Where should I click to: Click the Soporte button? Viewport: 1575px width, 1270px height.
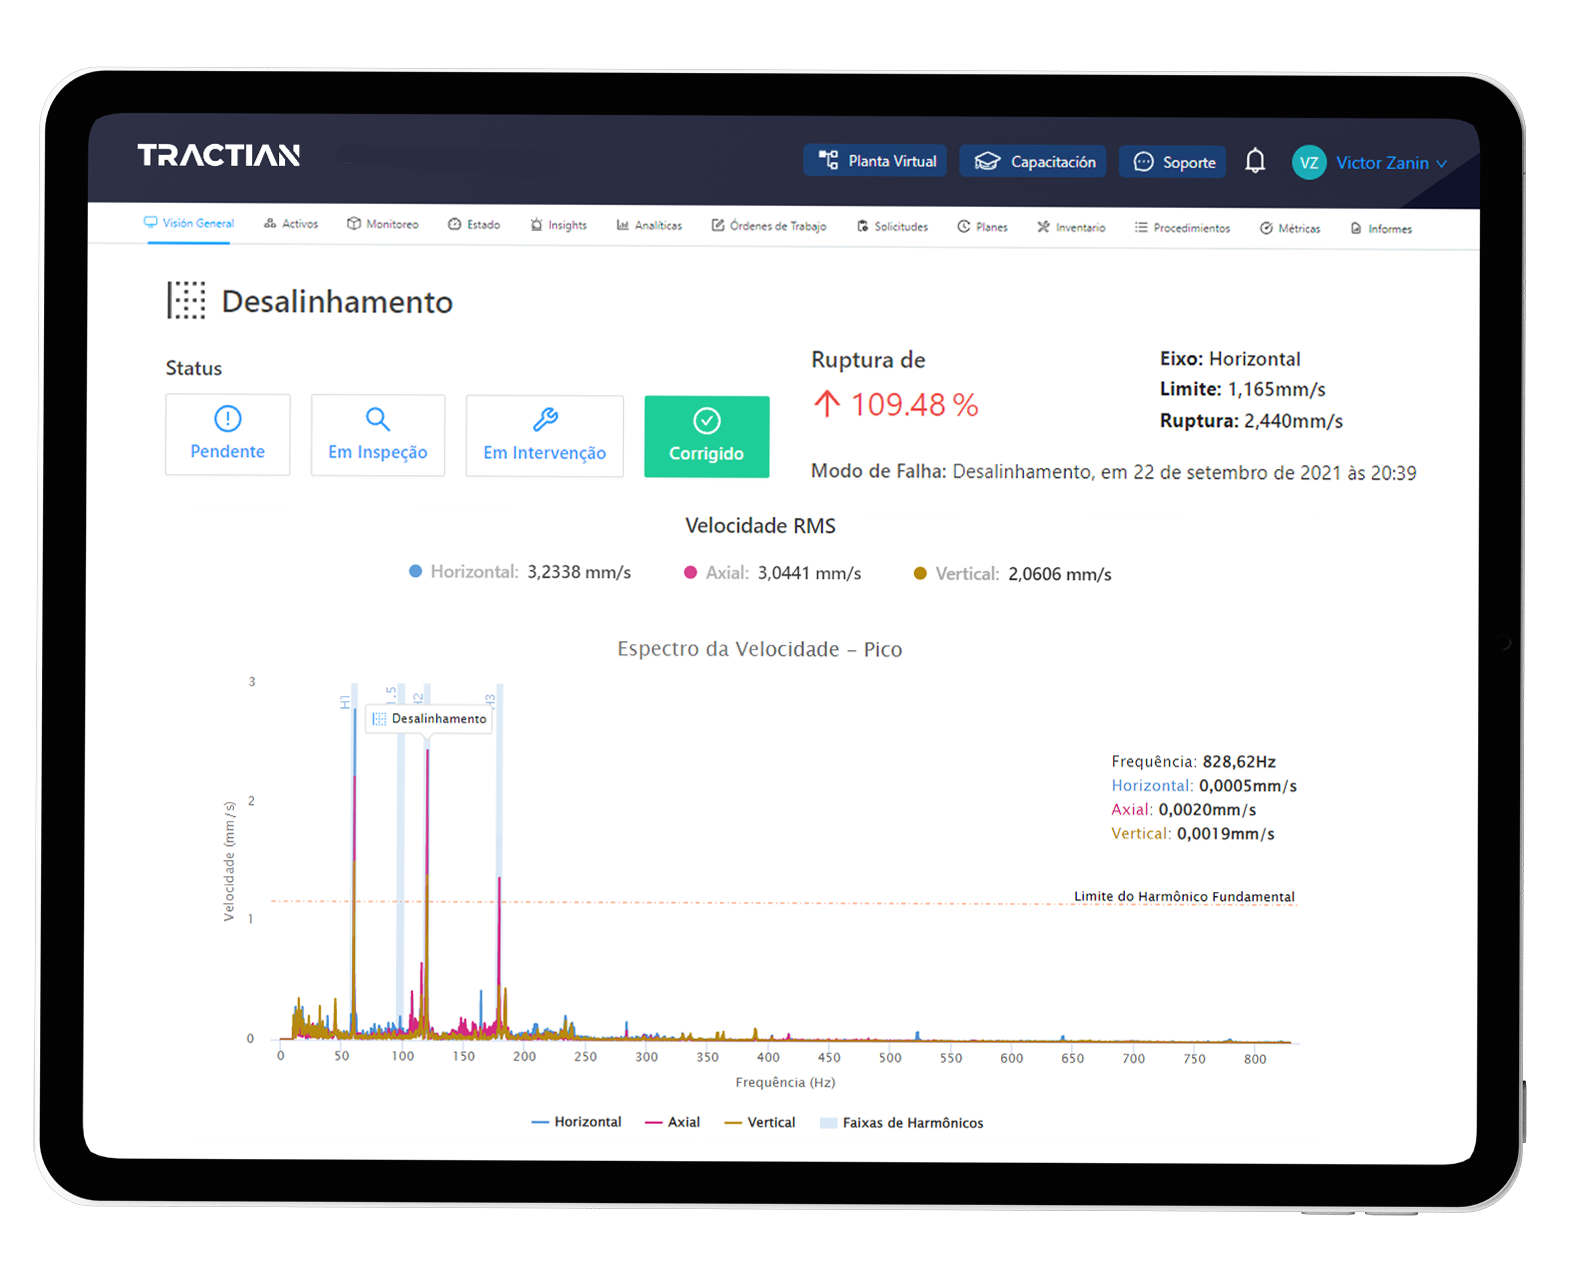1173,162
